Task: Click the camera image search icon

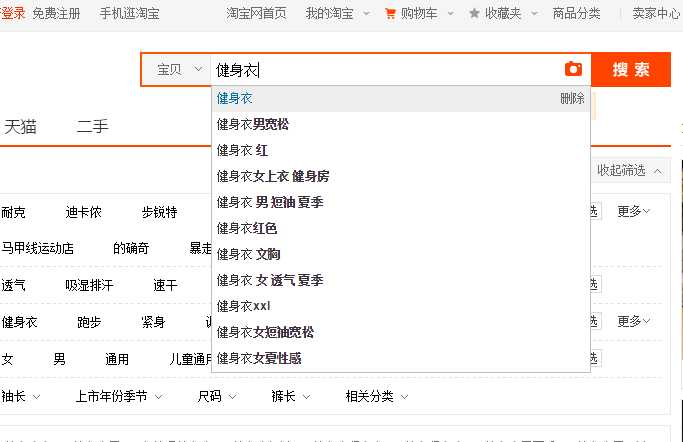Action: pos(573,69)
